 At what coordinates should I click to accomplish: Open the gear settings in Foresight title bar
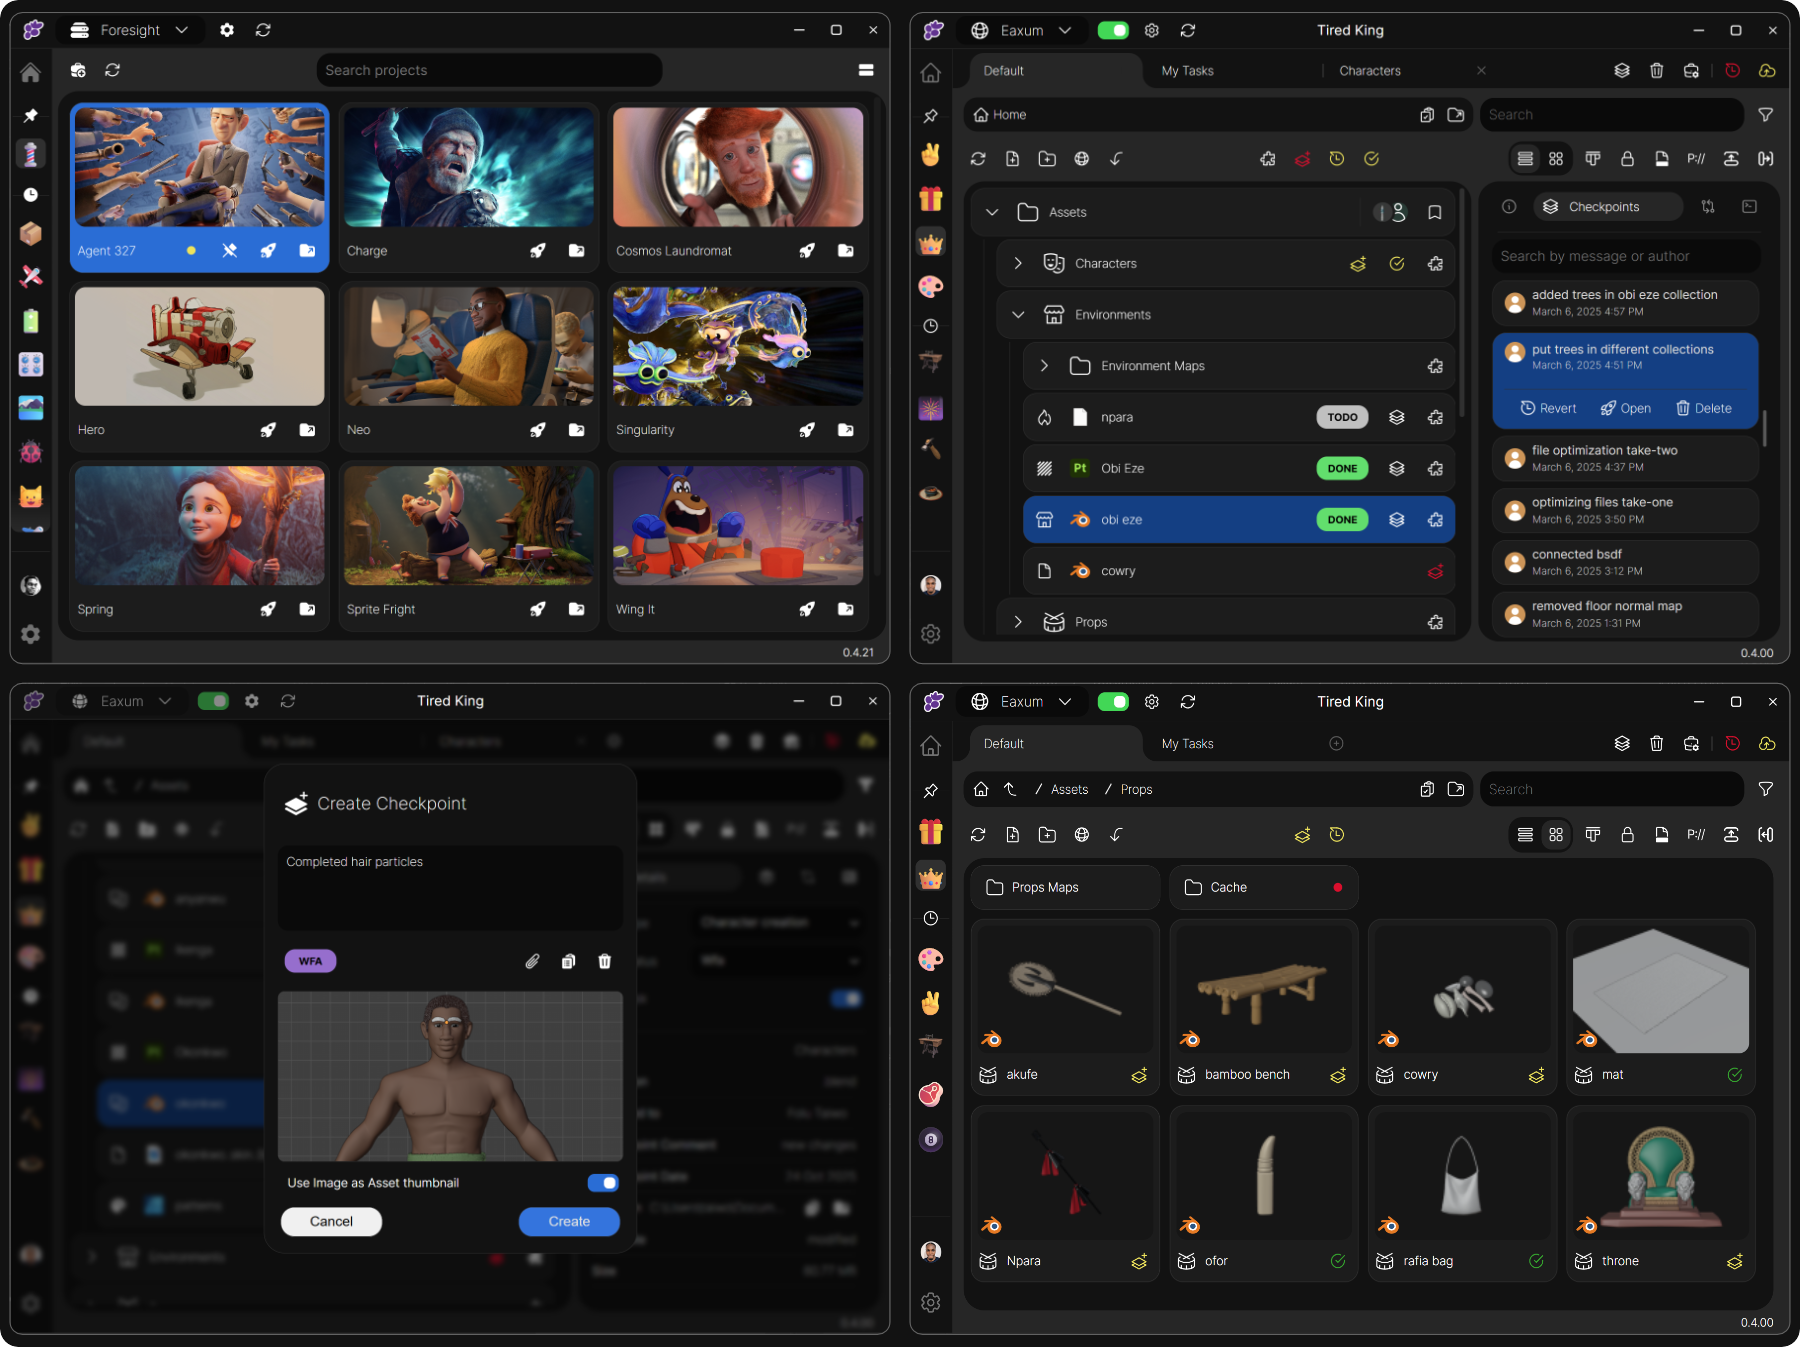coord(227,30)
